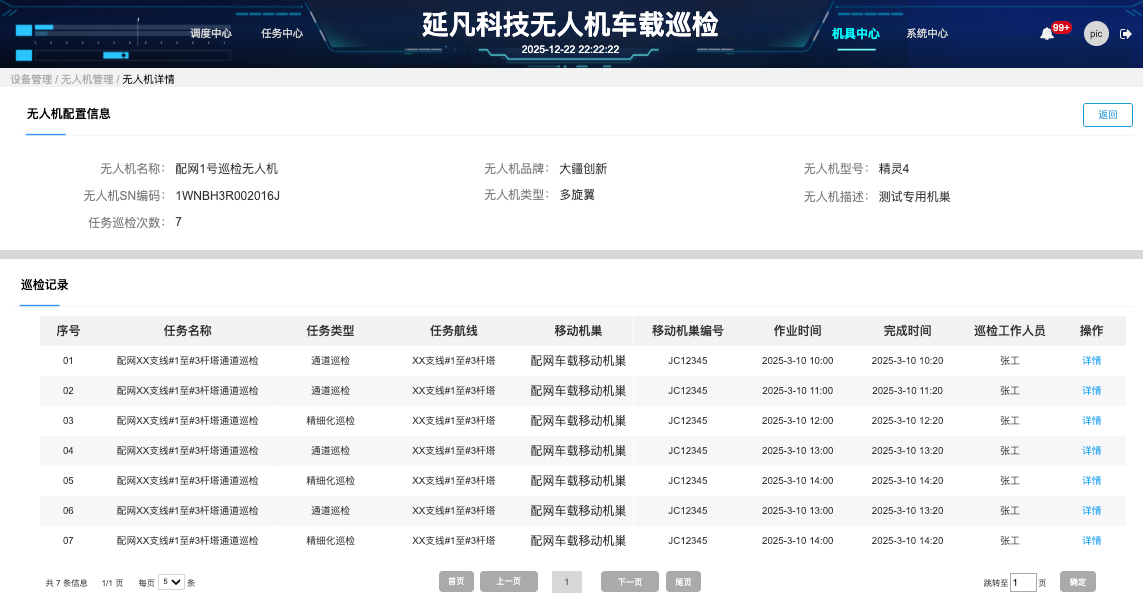Click the 首页 pagination button

pyautogui.click(x=456, y=581)
